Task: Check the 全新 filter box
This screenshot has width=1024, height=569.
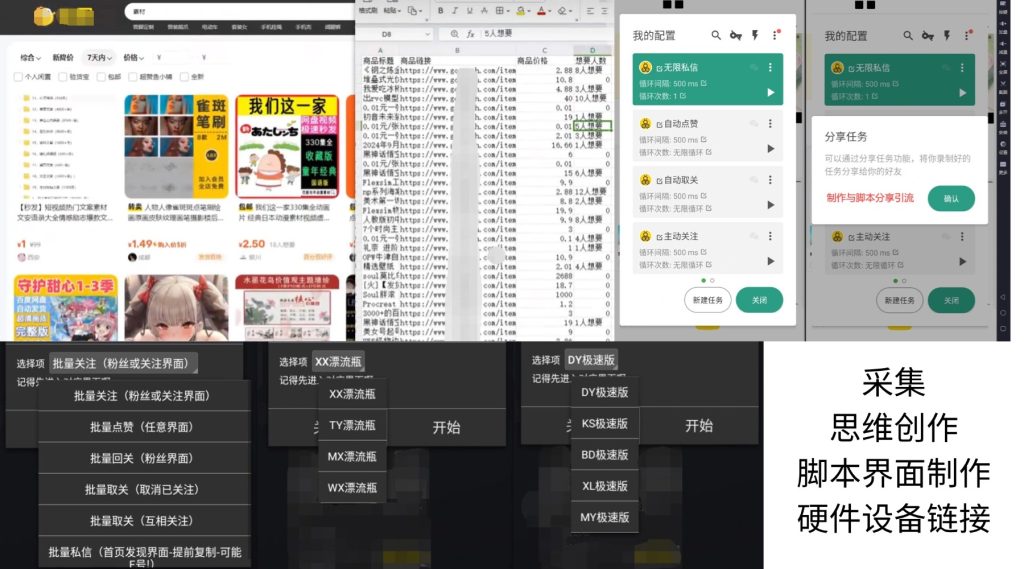Action: (x=184, y=77)
